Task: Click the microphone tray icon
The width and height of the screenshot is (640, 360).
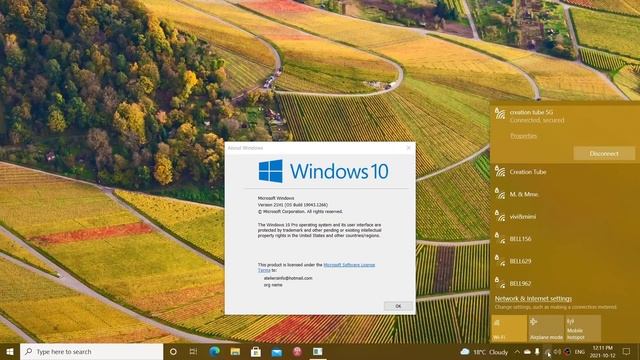Action: pyautogui.click(x=537, y=352)
